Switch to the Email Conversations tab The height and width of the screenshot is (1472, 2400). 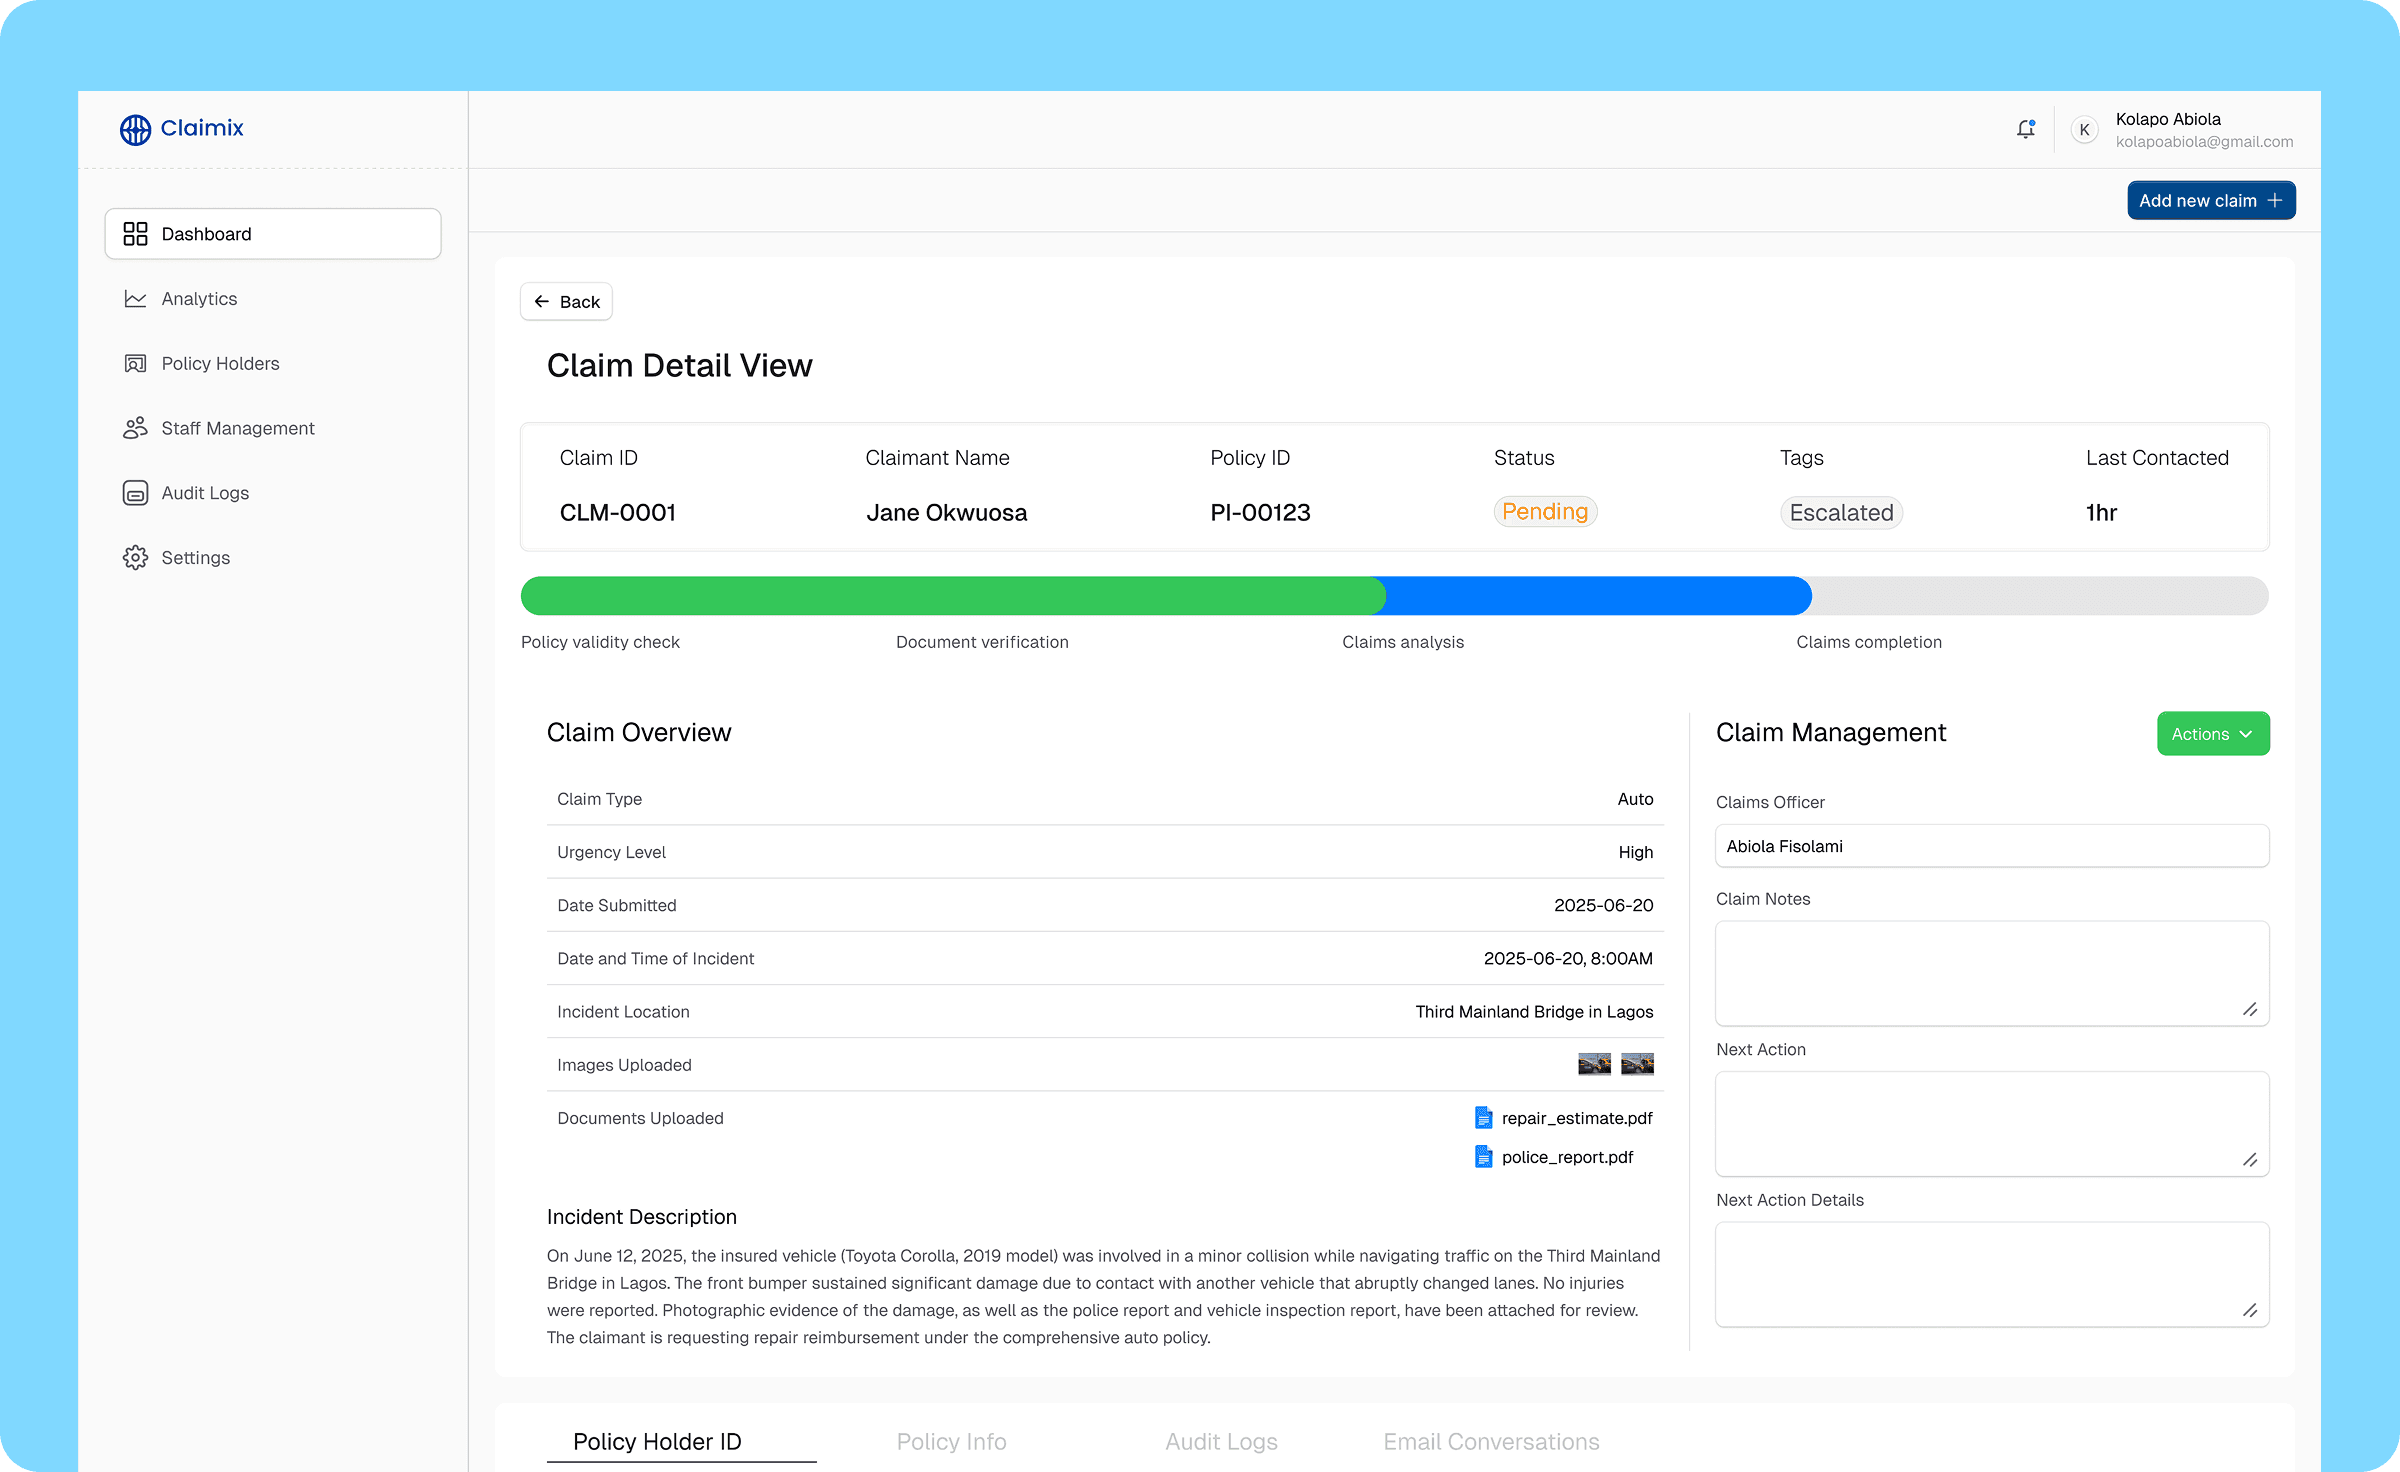click(1490, 1441)
